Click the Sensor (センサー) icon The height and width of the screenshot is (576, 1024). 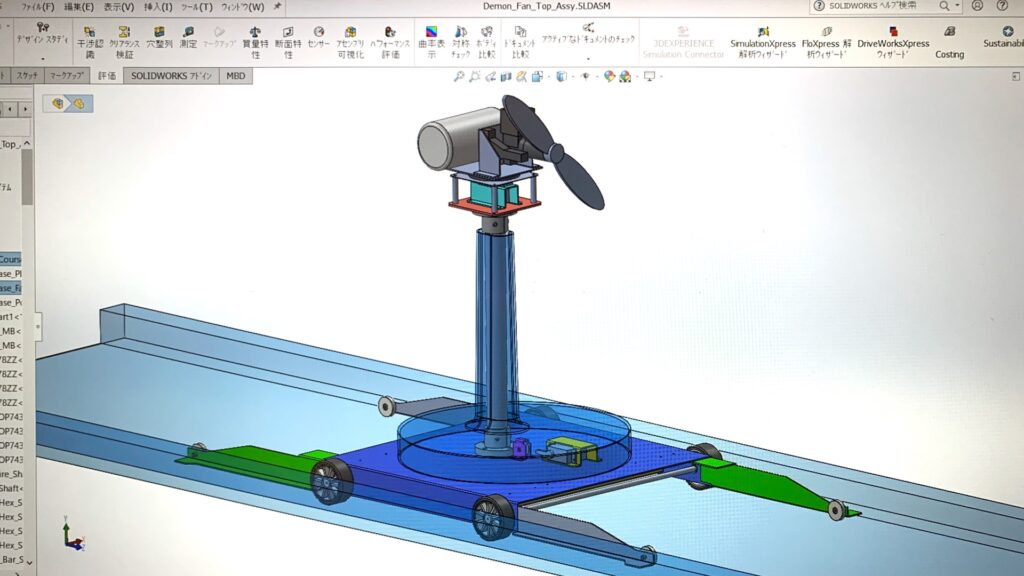click(318, 38)
